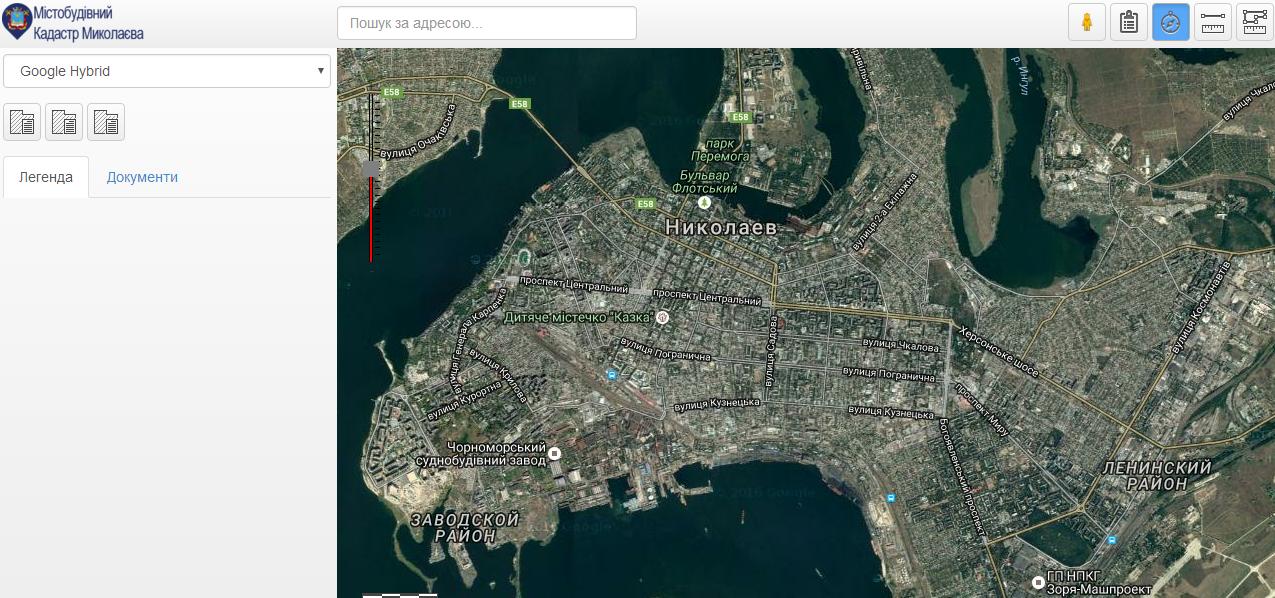Open the clipboard info tool
The image size is (1275, 598).
[1129, 22]
